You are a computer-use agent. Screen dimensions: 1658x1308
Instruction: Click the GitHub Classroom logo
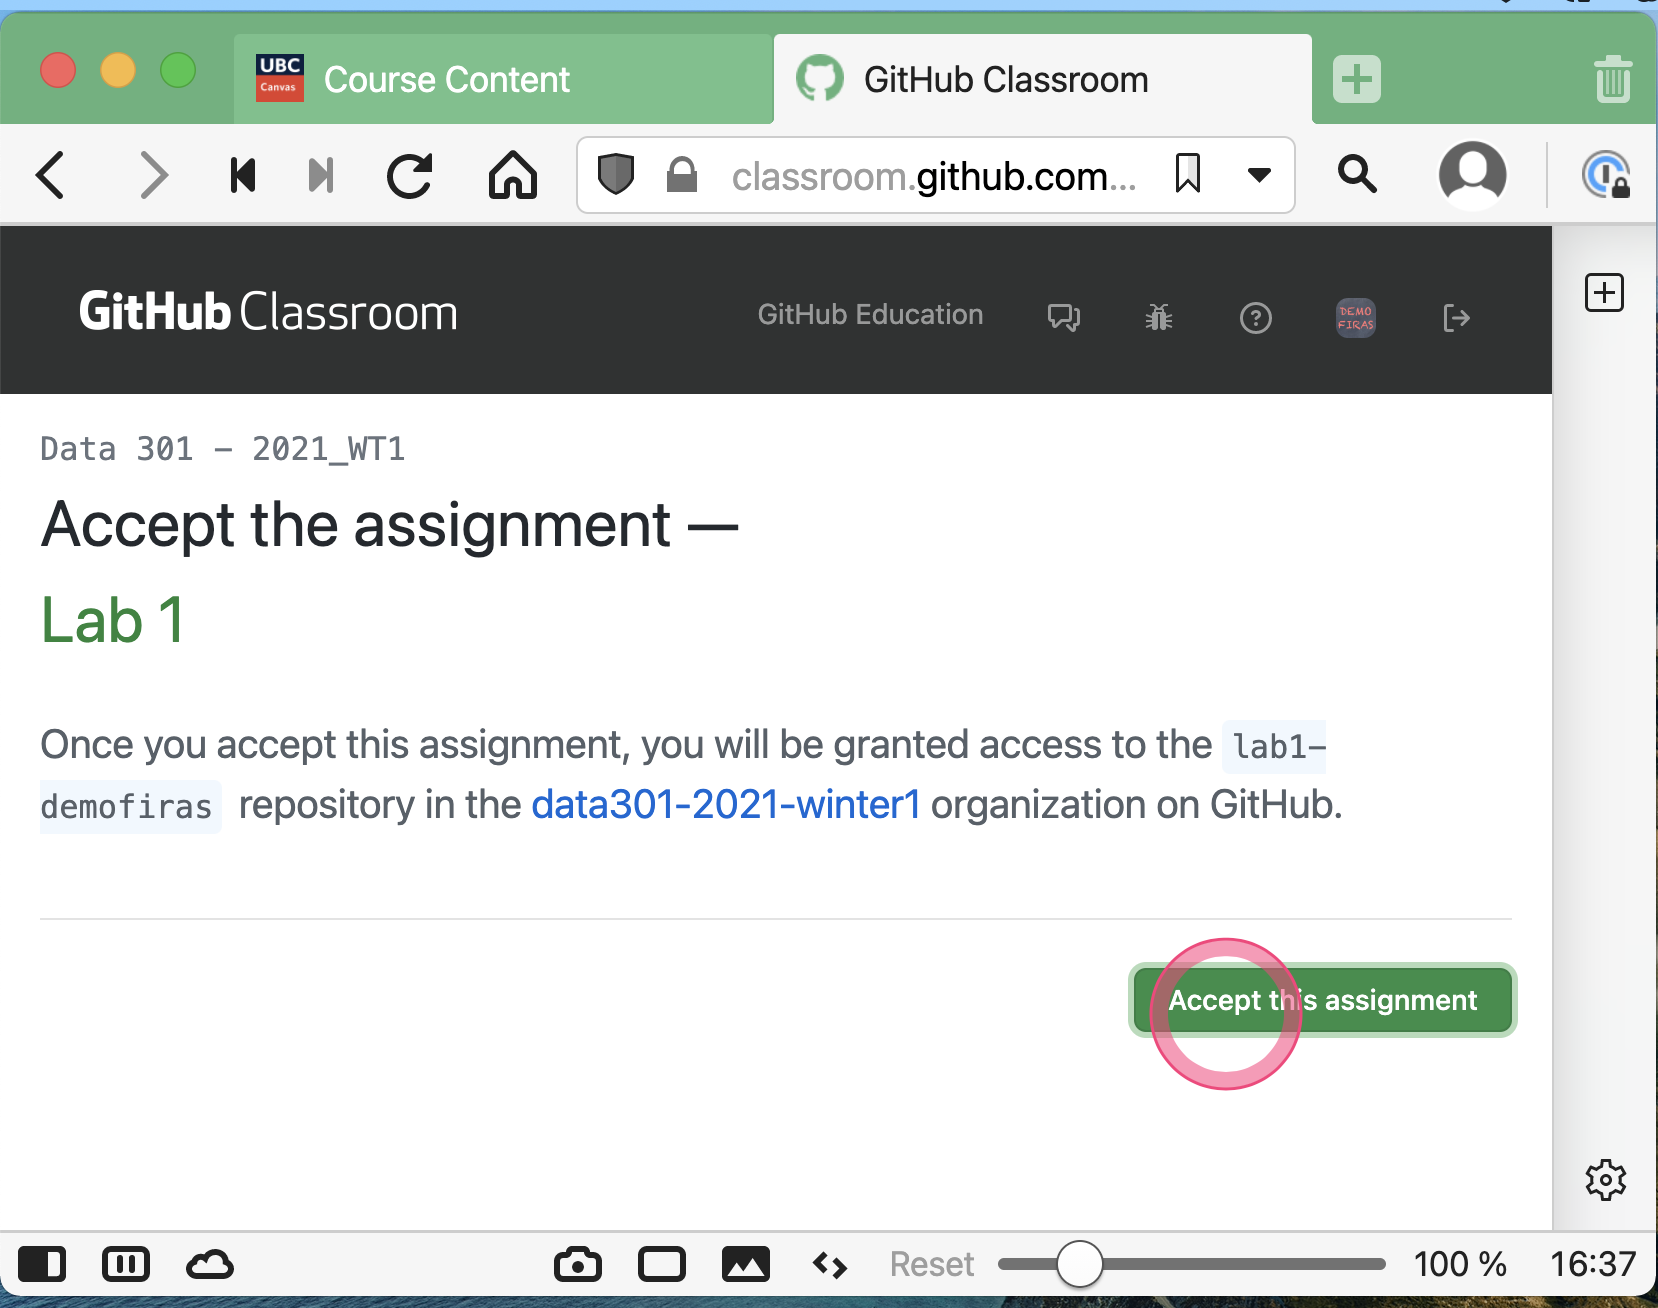click(x=268, y=312)
